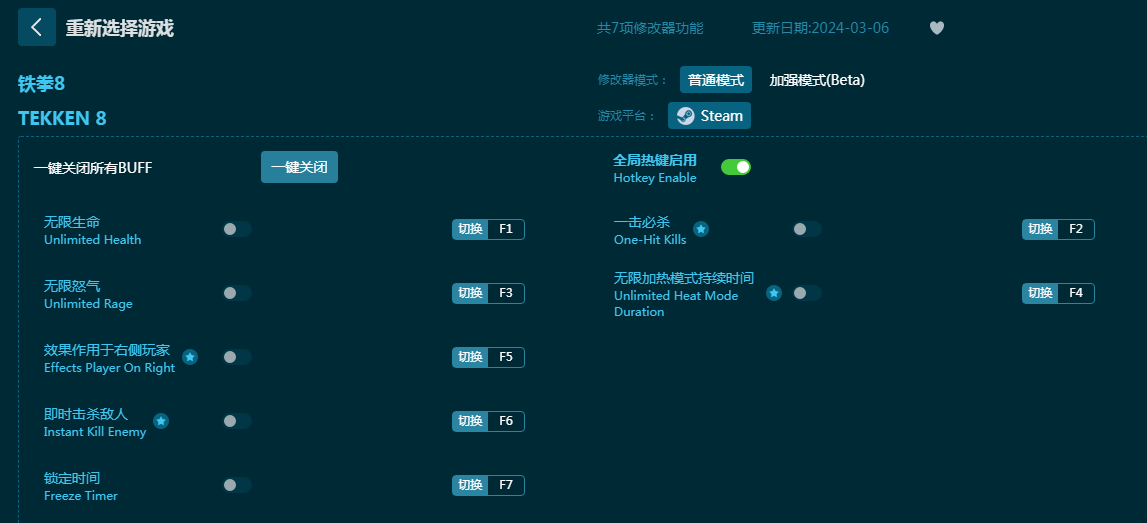Switch on Effects Player On Right

(236, 357)
